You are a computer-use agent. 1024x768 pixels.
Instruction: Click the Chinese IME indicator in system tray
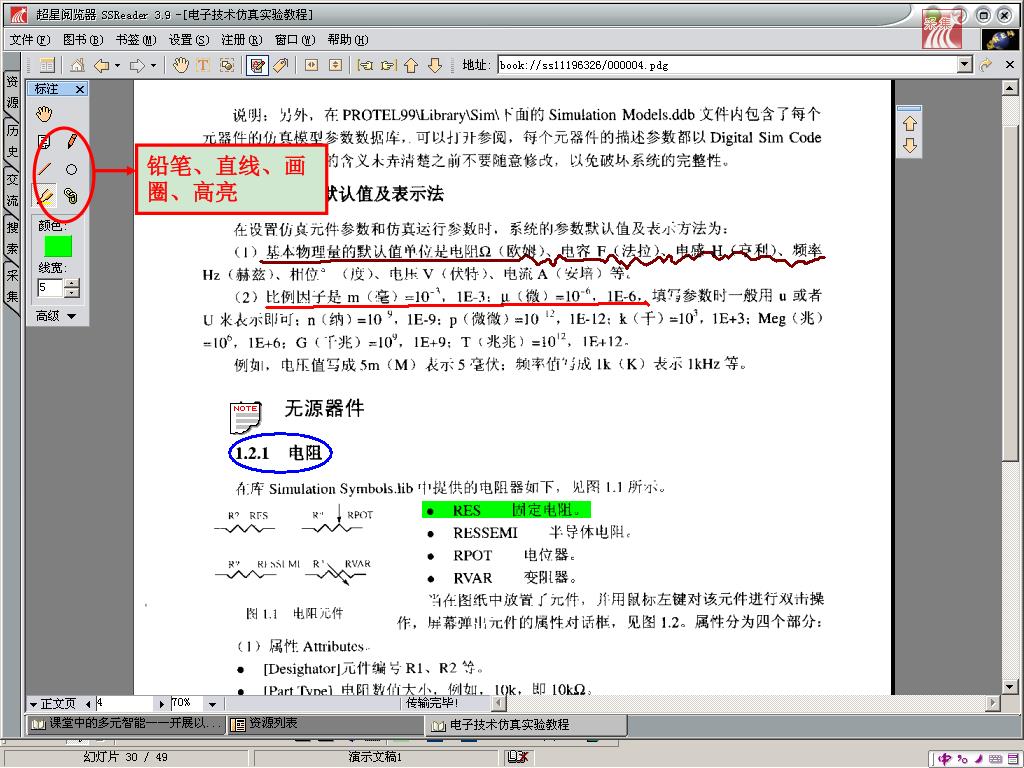click(944, 758)
